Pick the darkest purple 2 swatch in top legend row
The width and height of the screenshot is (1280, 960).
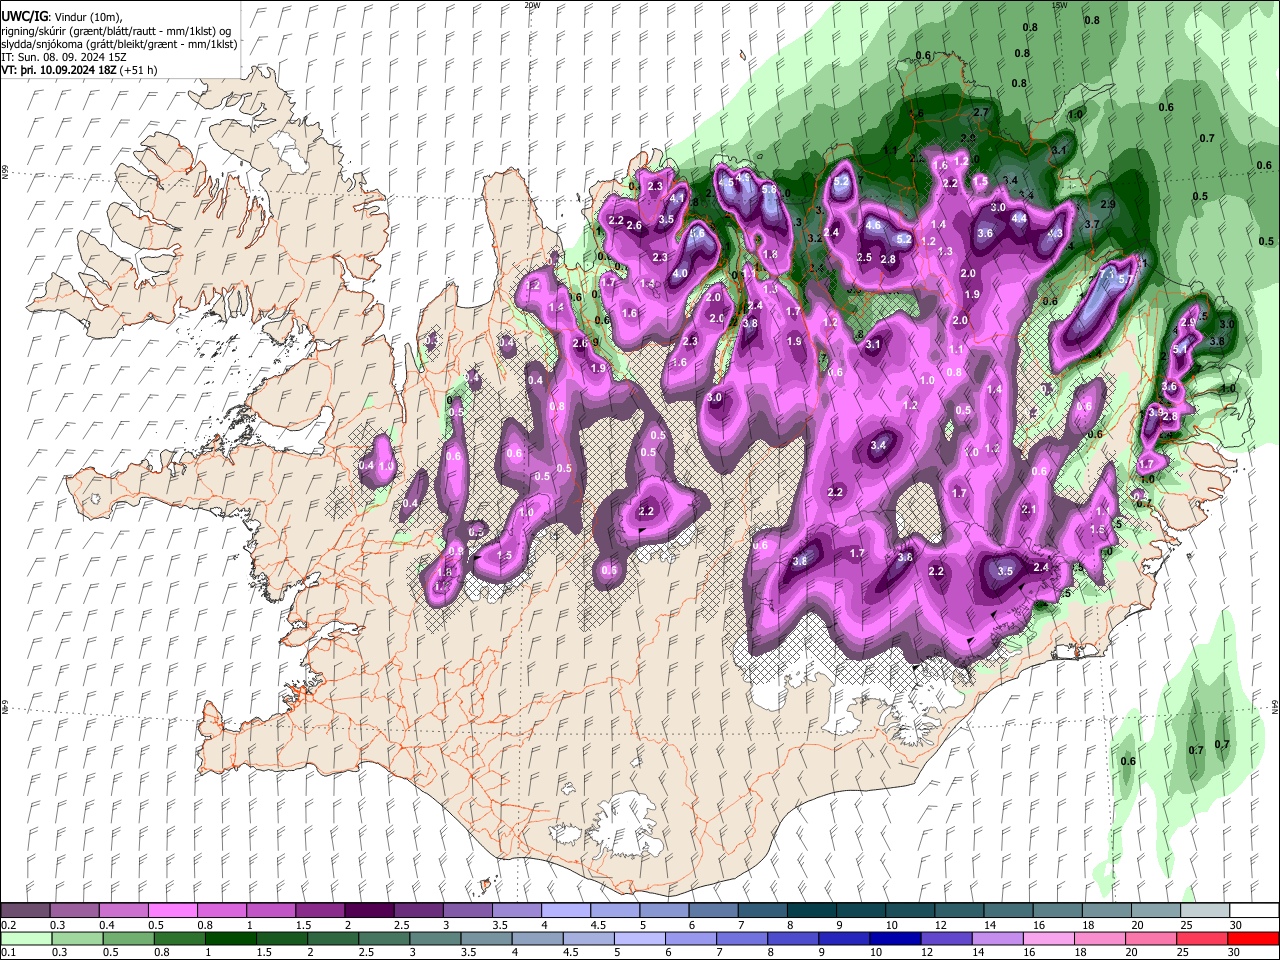[x=369, y=911]
